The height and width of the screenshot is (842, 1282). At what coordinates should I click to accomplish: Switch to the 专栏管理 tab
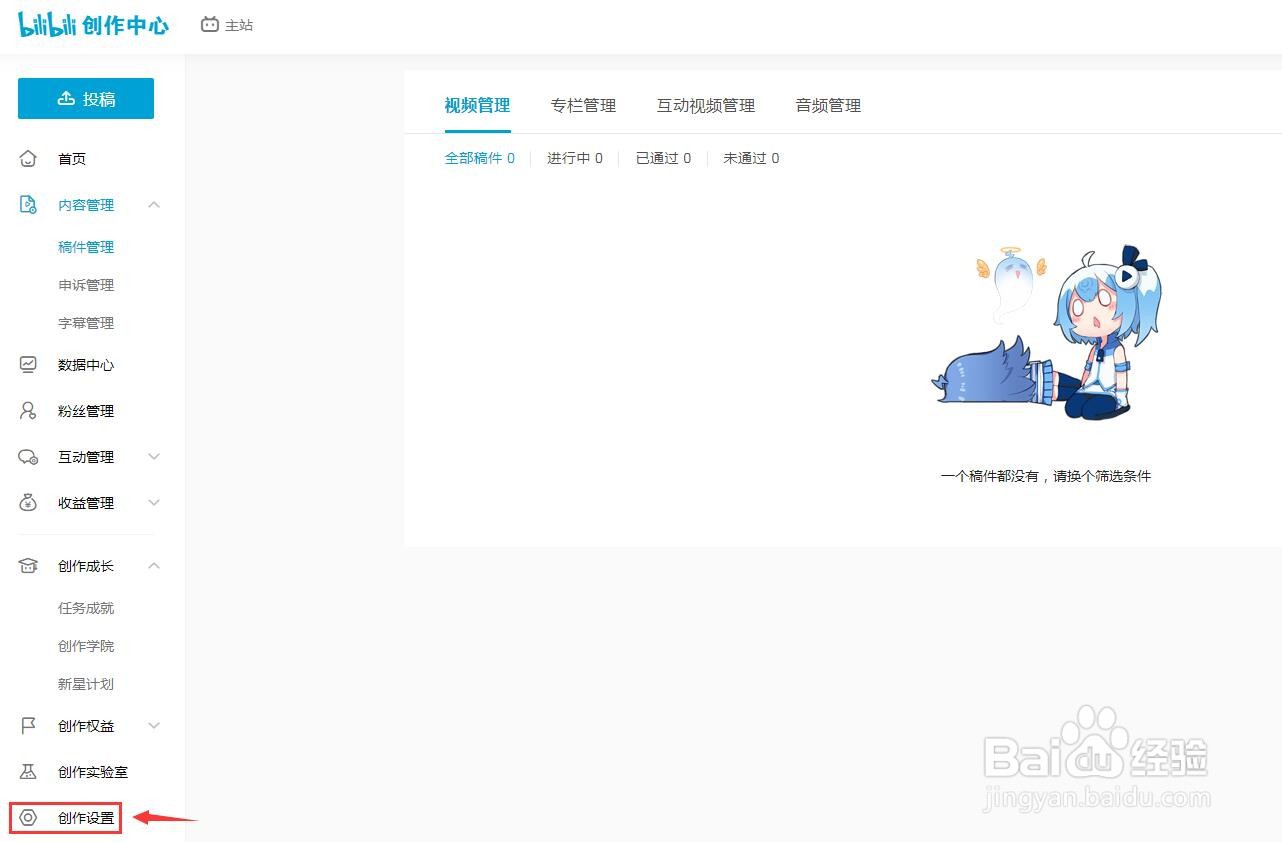(583, 105)
